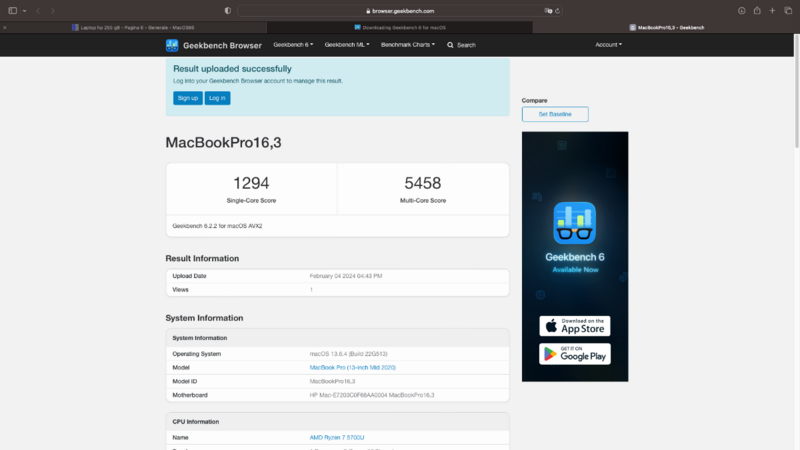This screenshot has width=800, height=450.
Task: Click Download on the App Store badge
Action: 574,326
